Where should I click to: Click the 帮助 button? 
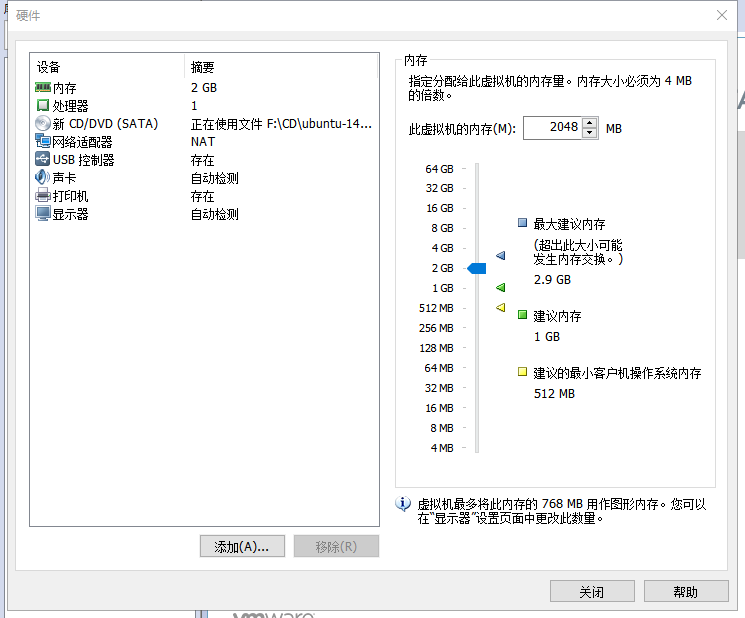pyautogui.click(x=686, y=591)
